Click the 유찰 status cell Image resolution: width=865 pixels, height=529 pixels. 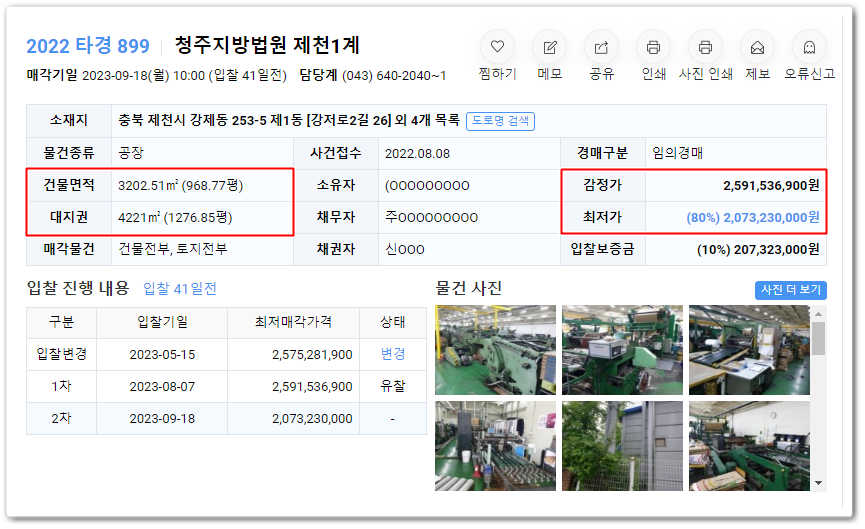[393, 387]
